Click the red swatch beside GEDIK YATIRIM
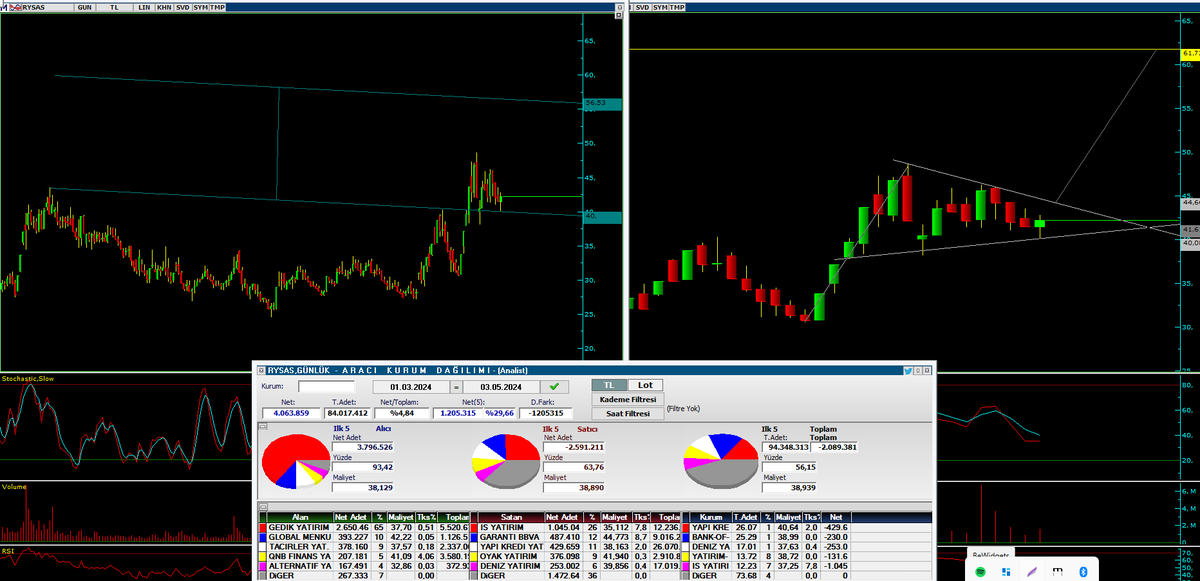The image size is (1200, 581). coord(263,527)
